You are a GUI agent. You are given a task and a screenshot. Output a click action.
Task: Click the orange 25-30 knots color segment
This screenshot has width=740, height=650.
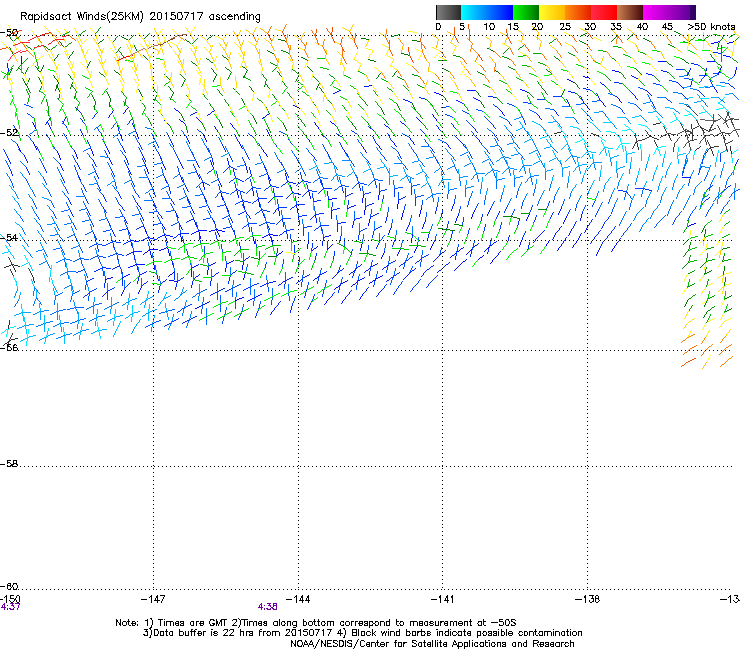(x=578, y=12)
